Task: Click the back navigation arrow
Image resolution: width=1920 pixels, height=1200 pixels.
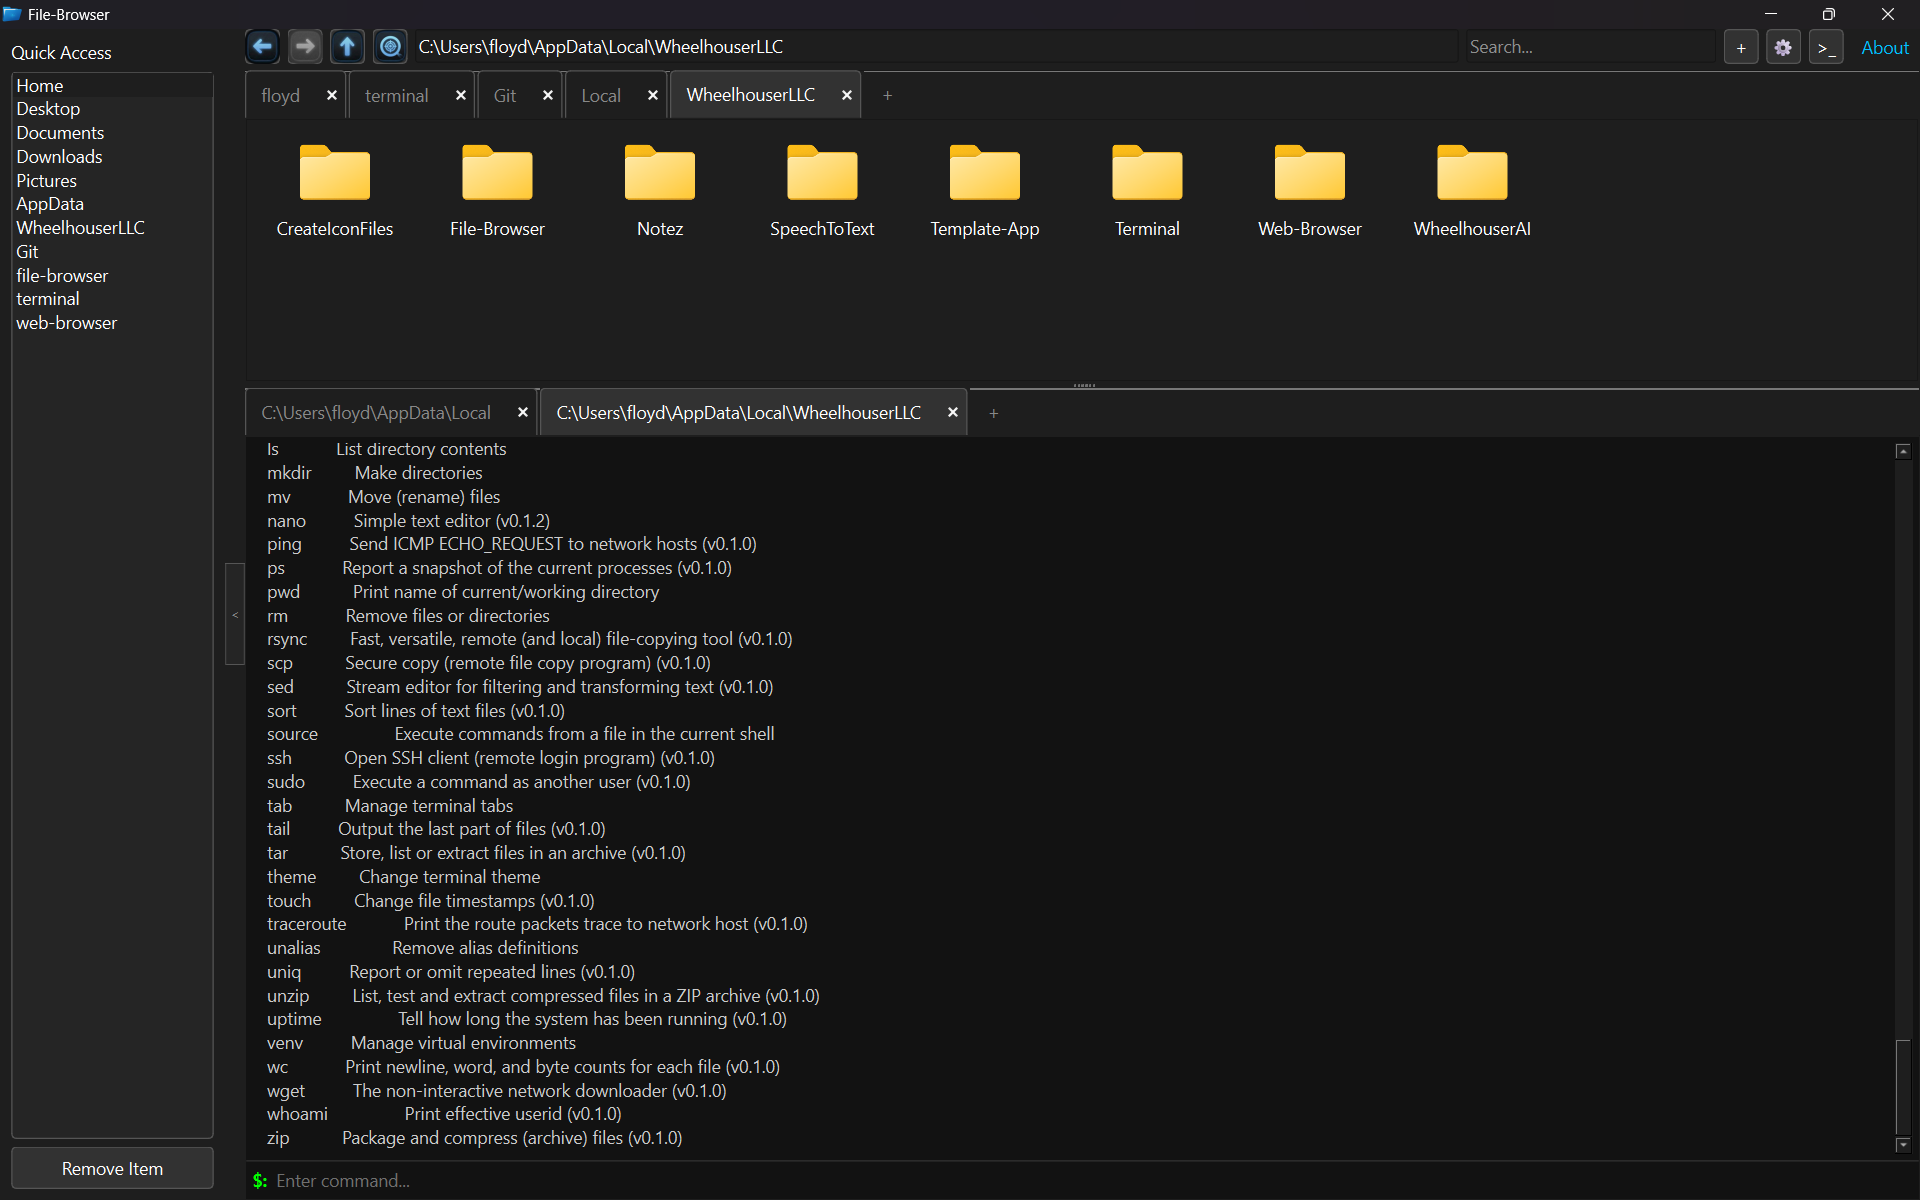Action: tap(262, 46)
